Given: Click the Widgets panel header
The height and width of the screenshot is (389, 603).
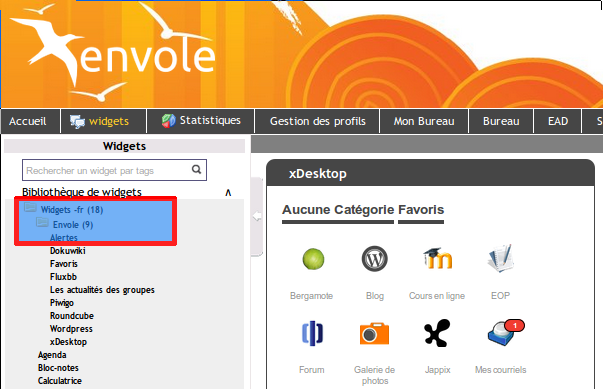Looking at the screenshot, I should (x=124, y=146).
